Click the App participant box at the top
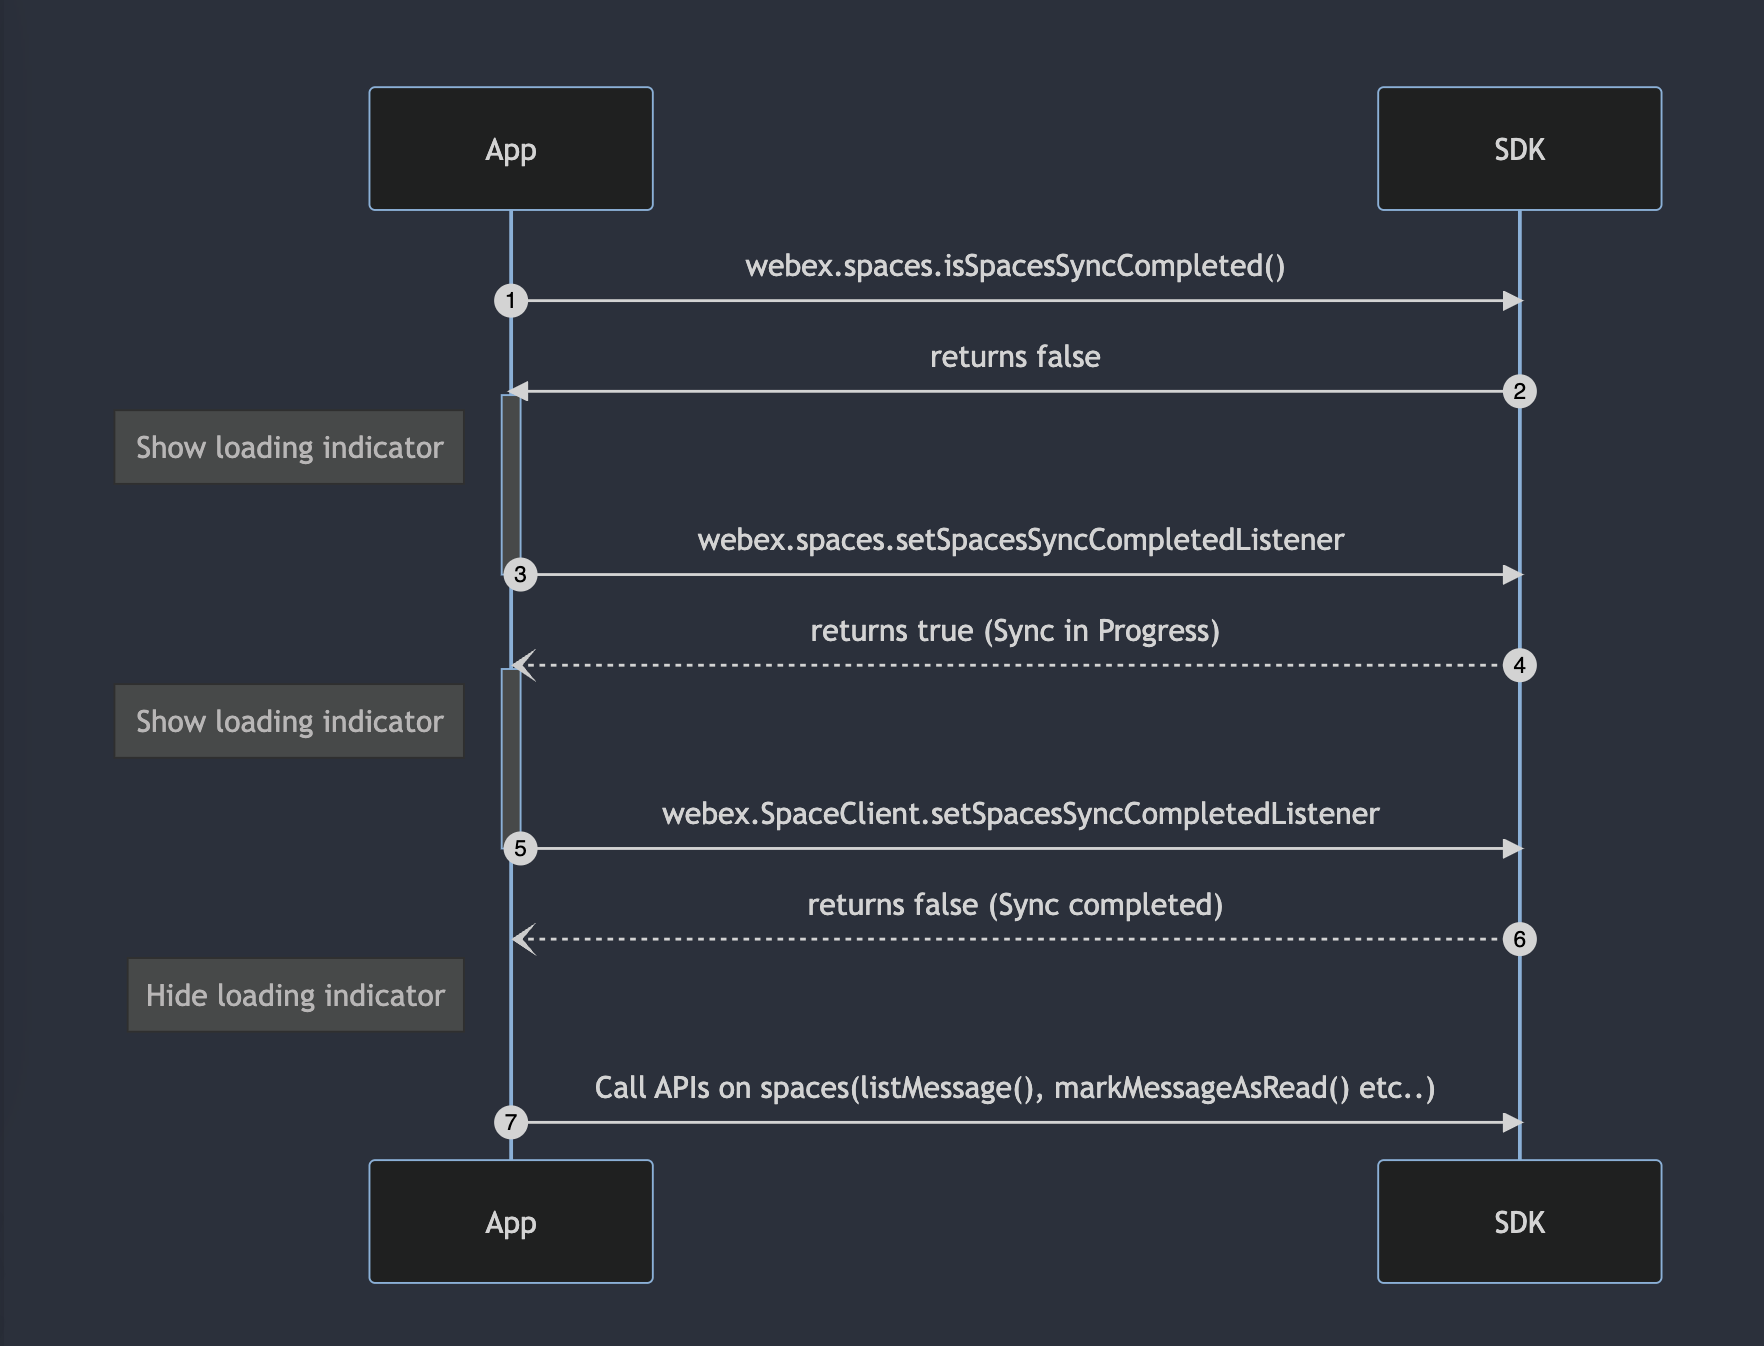1764x1346 pixels. coord(511,149)
